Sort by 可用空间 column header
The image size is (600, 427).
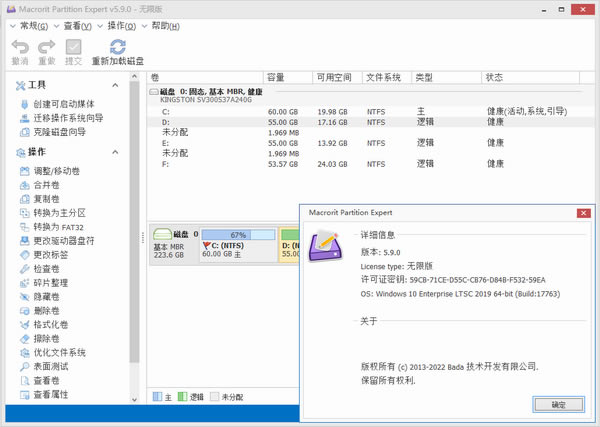pyautogui.click(x=337, y=78)
